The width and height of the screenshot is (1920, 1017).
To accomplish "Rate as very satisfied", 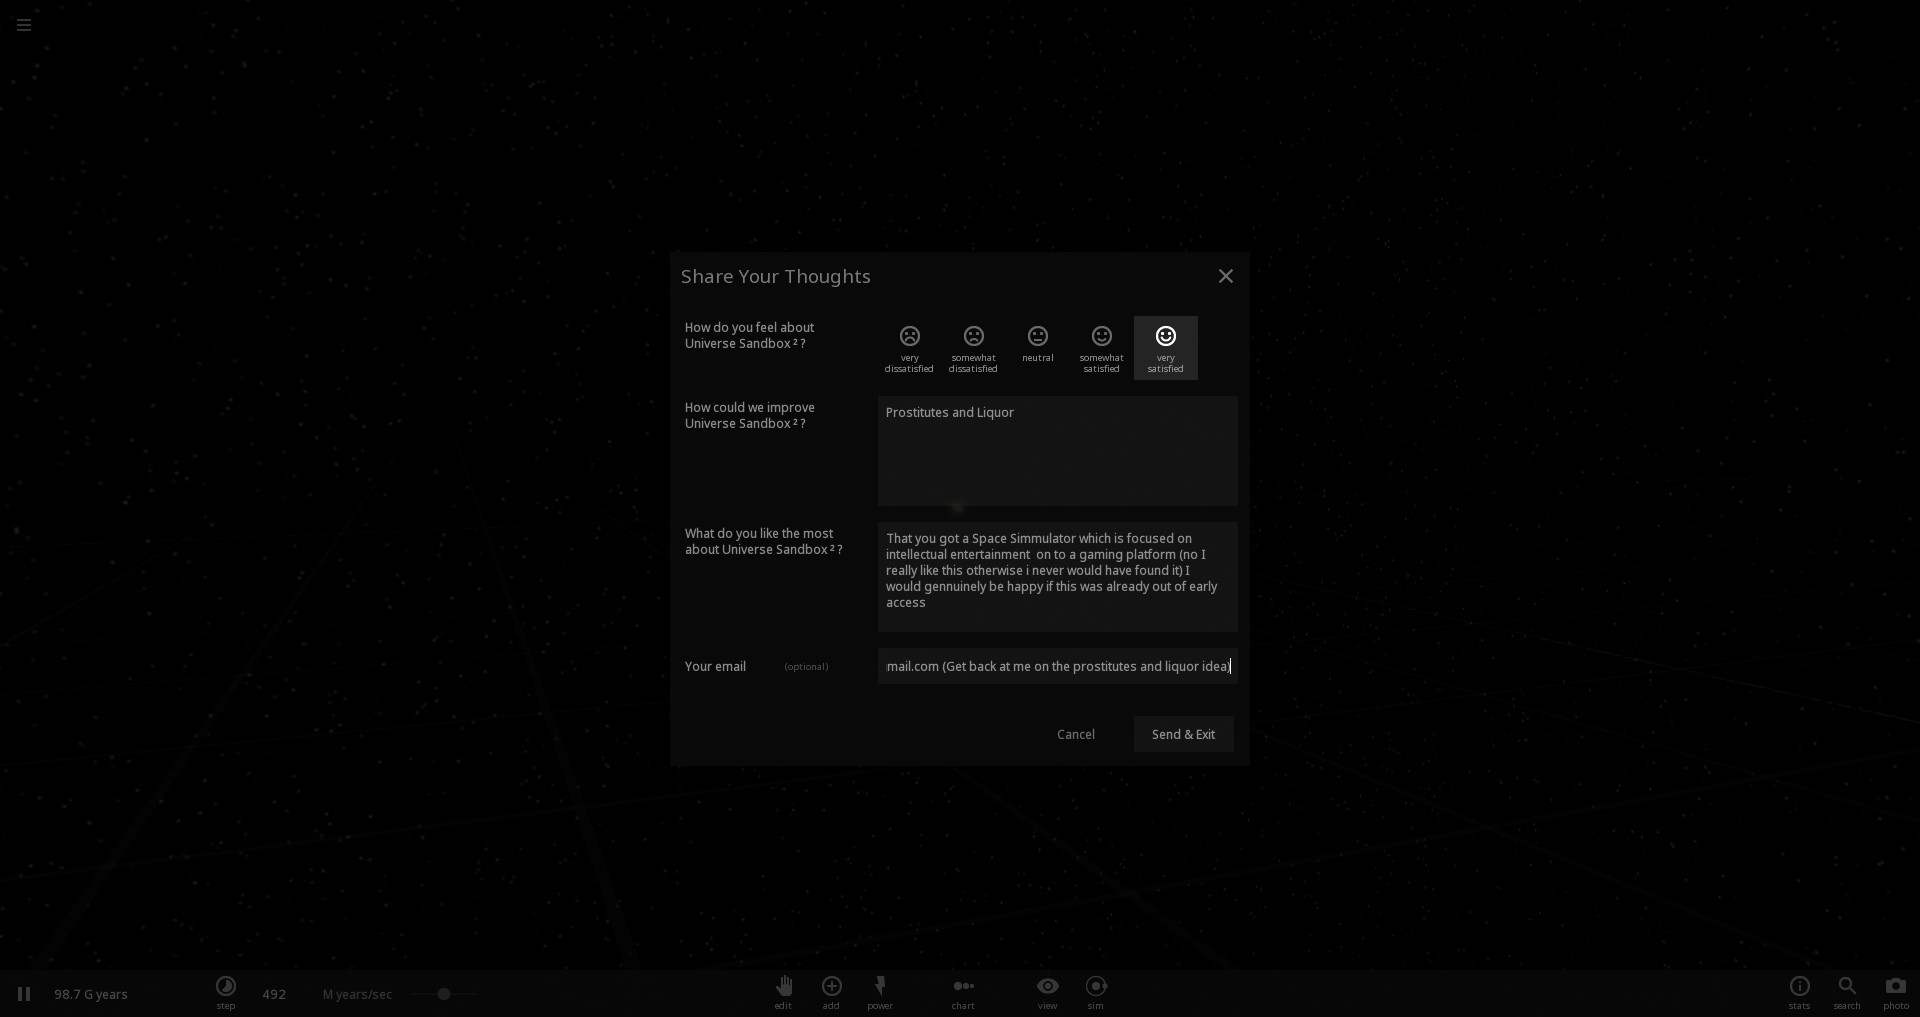I will point(1166,348).
